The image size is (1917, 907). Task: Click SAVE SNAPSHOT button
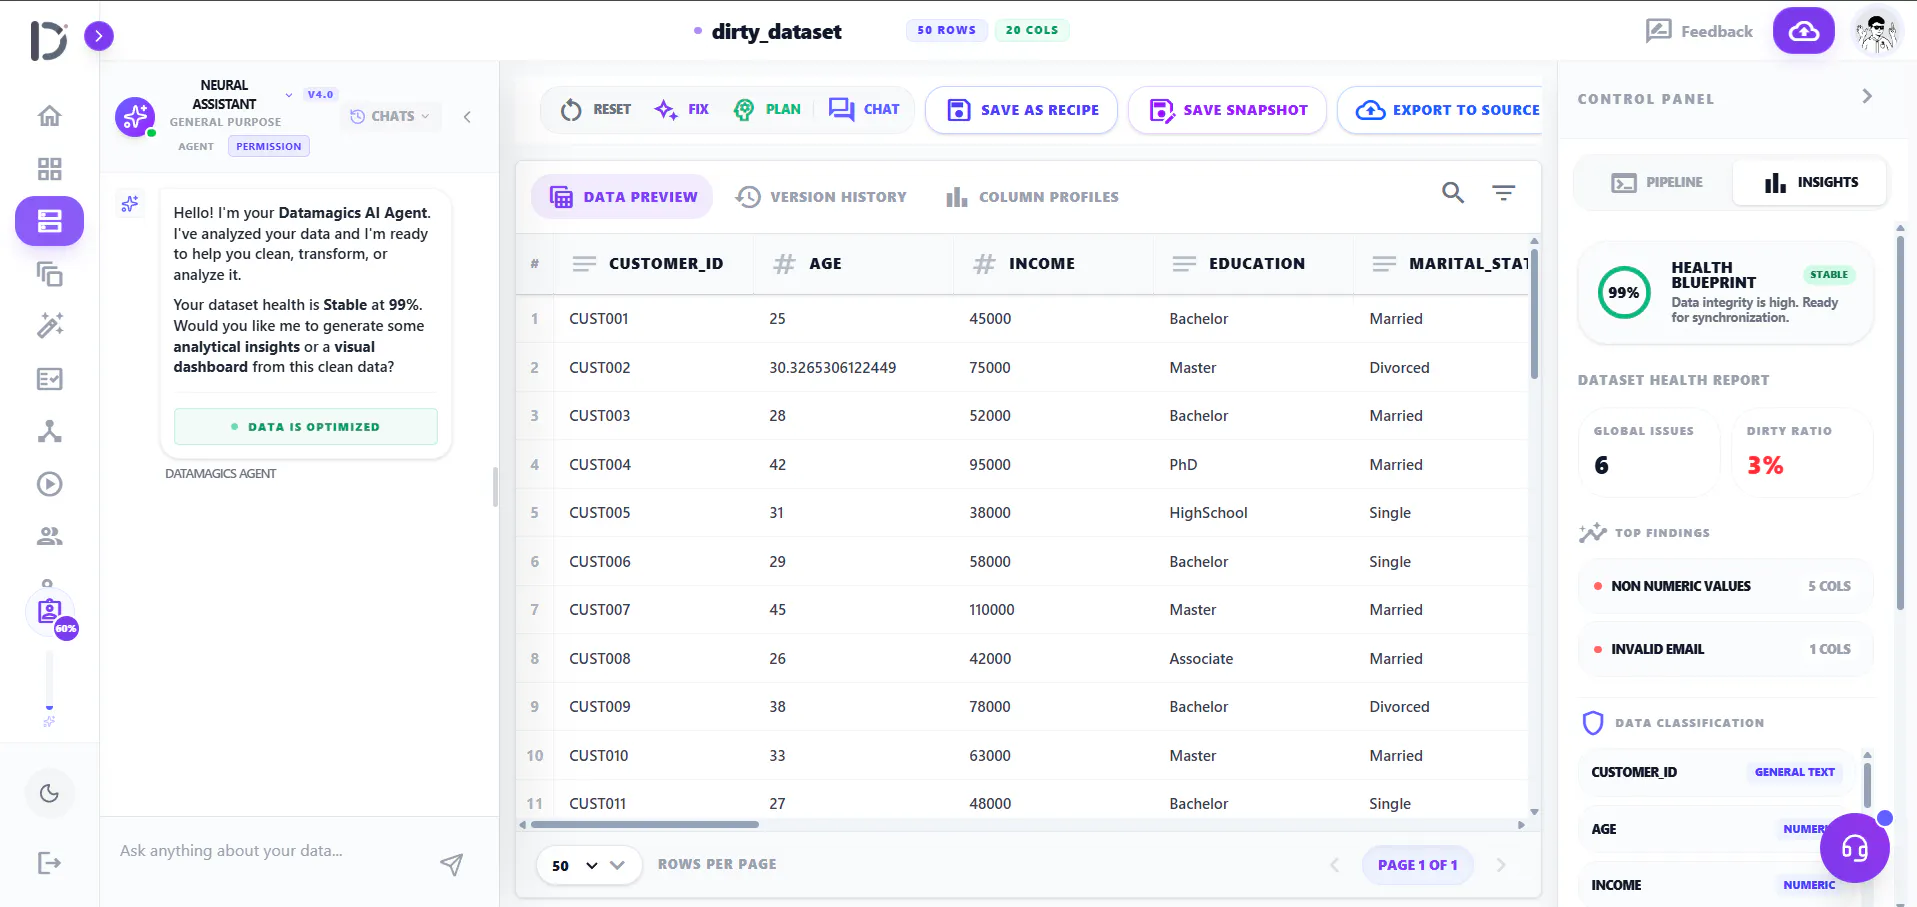click(1227, 110)
